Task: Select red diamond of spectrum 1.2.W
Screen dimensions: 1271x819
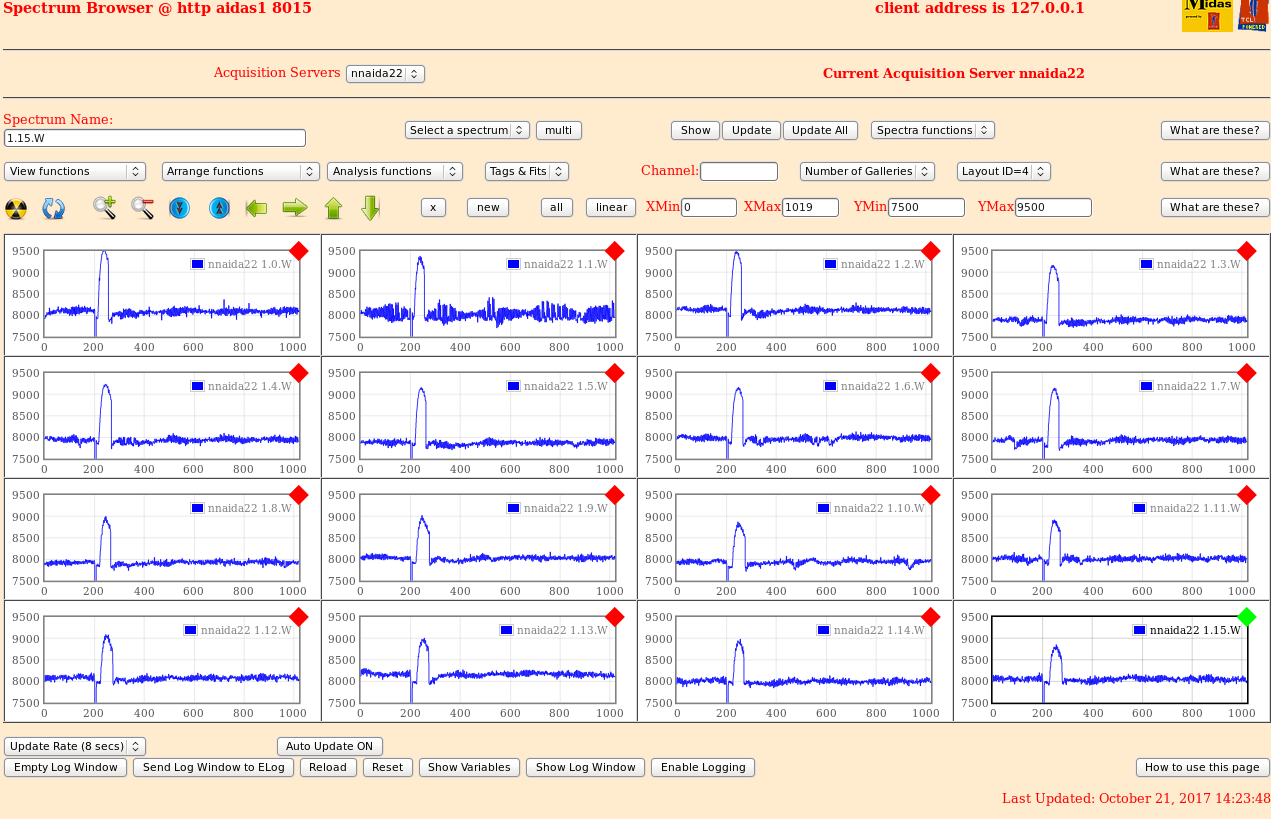Action: (x=930, y=251)
